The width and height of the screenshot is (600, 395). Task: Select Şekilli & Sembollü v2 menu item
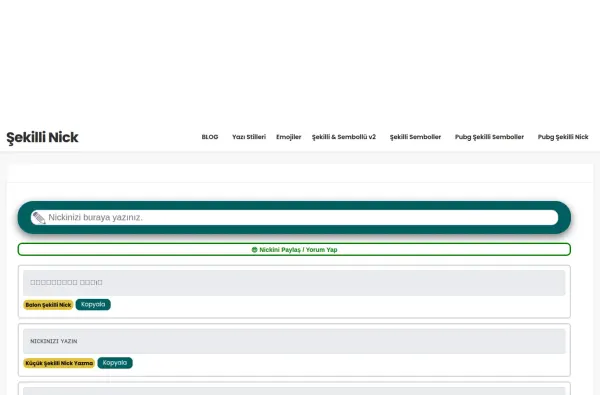pyautogui.click(x=344, y=137)
